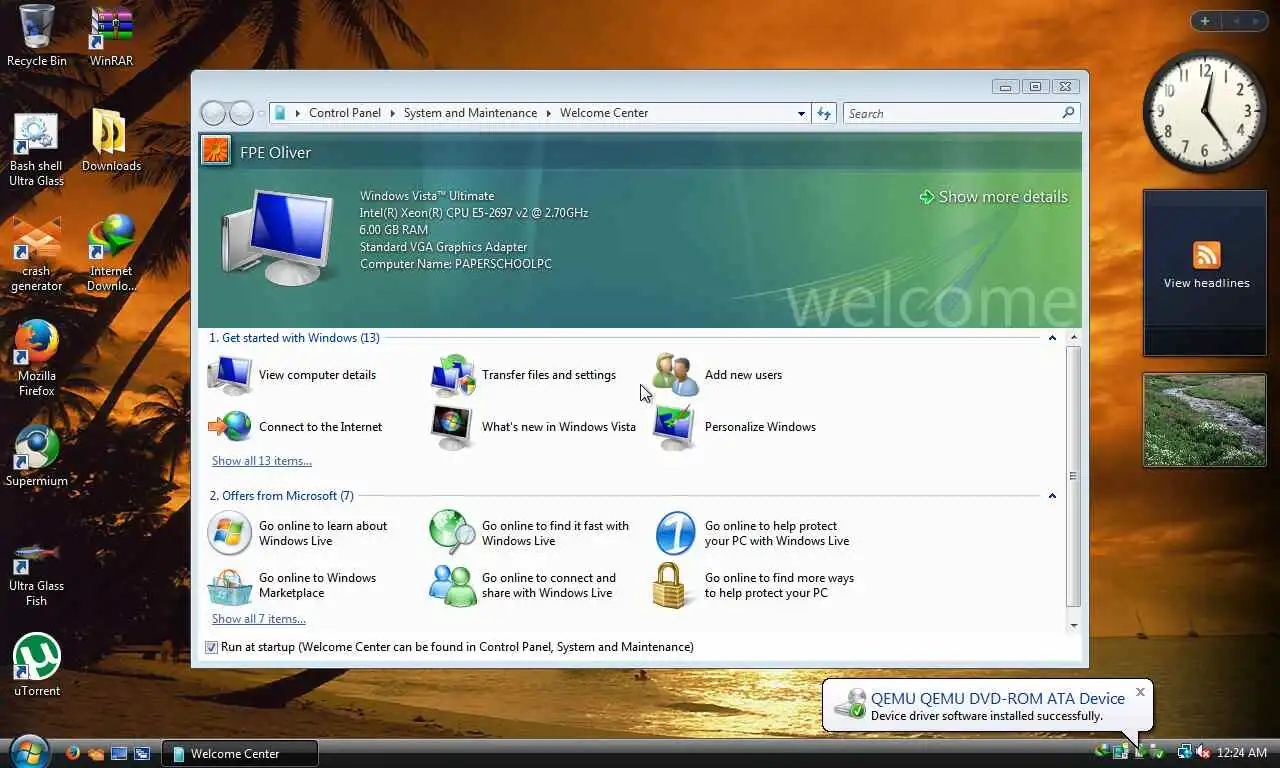This screenshot has width=1280, height=768.
Task: Click Switch between windows Quick Launch icon
Action: (x=142, y=753)
